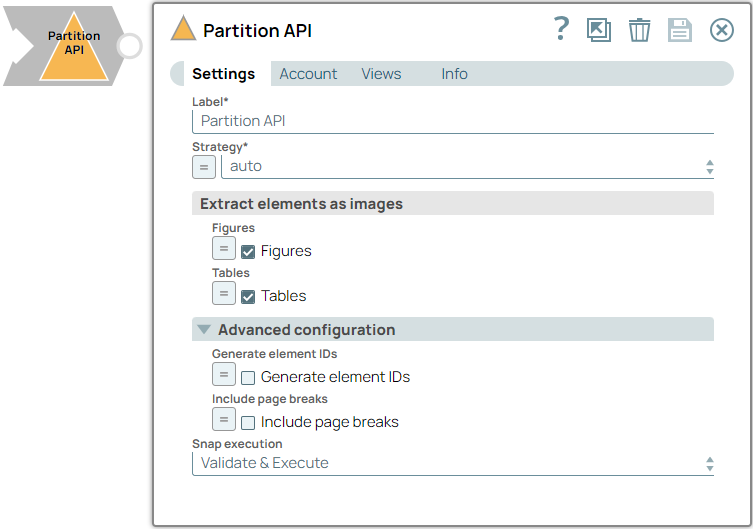Click Snap execution stepper arrows

(709, 464)
